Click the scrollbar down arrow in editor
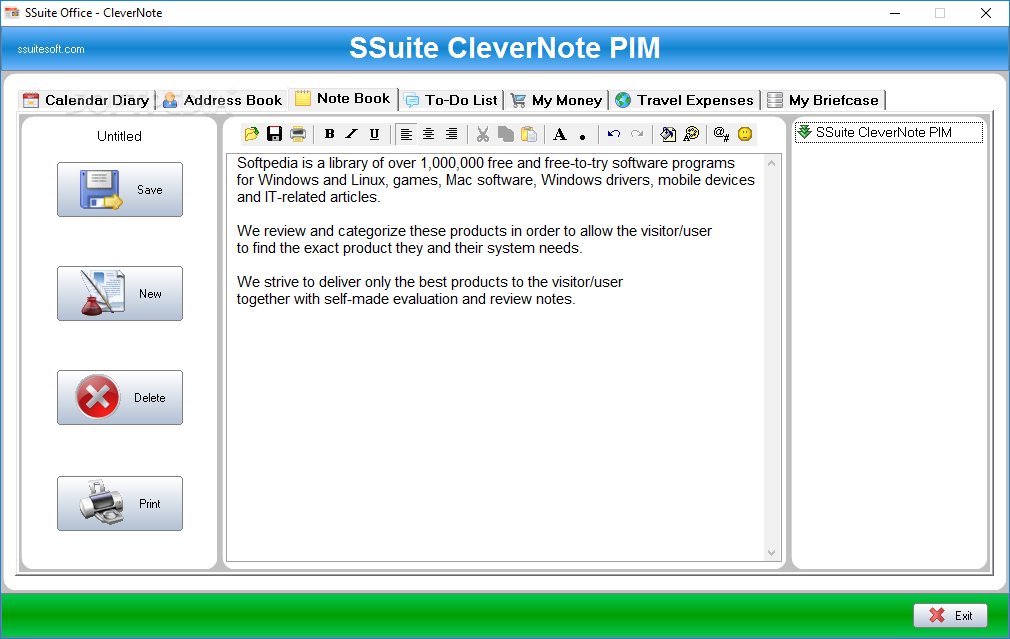Viewport: 1010px width, 639px height. point(772,553)
